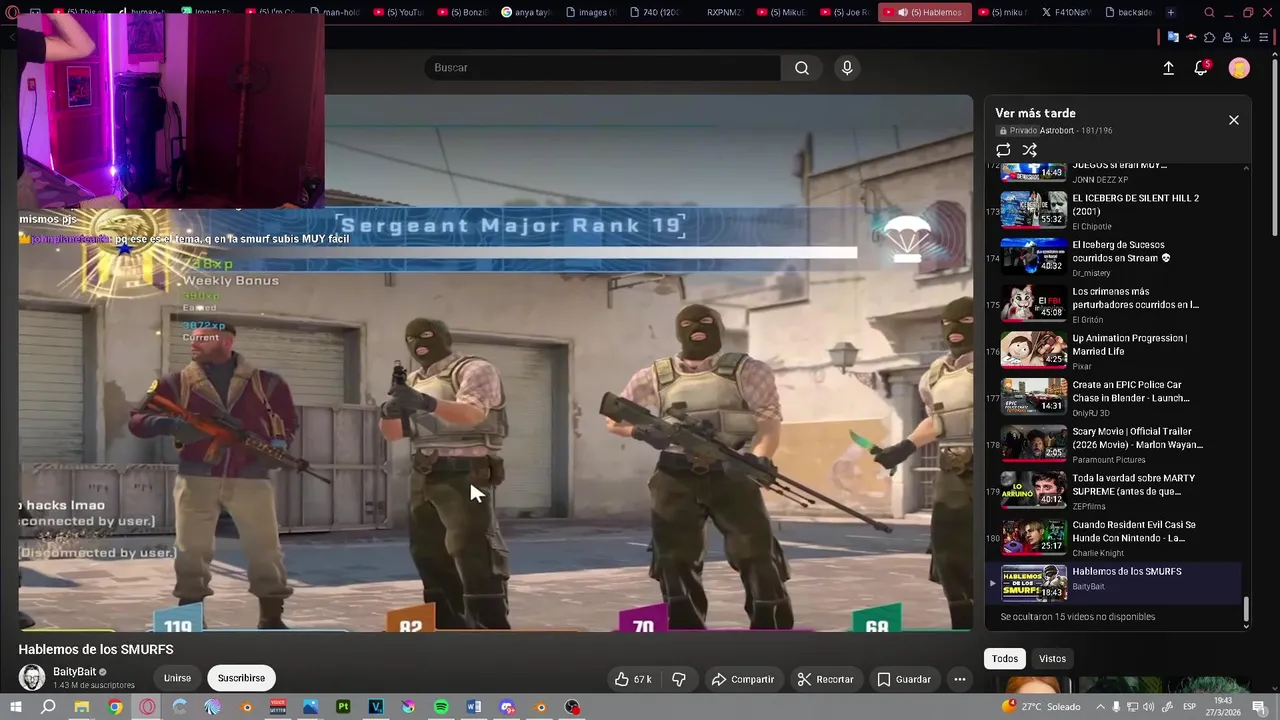Viewport: 1280px width, 720px height.
Task: Open Voice Meeter taskbar icon
Action: click(278, 707)
